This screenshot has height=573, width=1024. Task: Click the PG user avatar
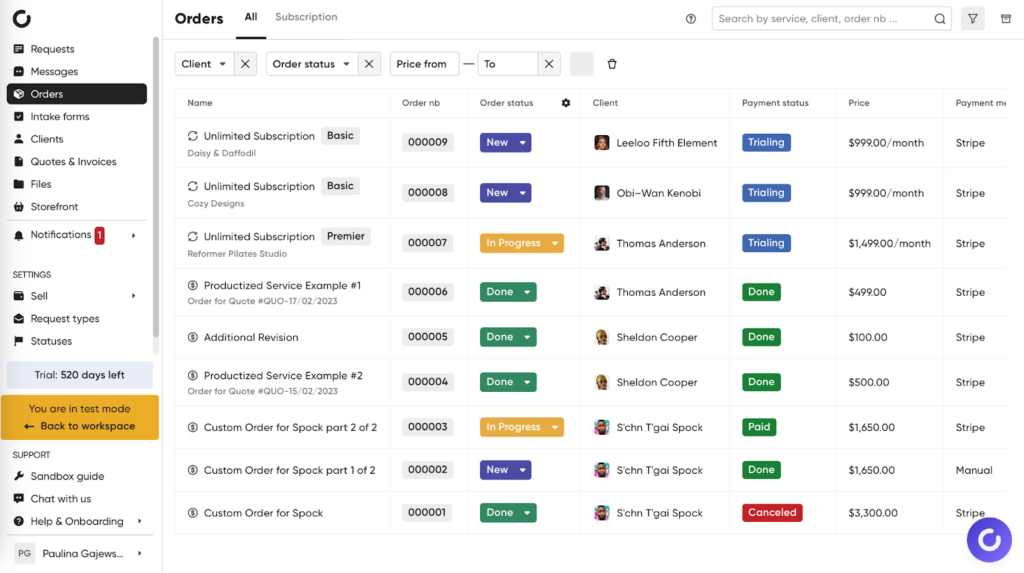(24, 553)
